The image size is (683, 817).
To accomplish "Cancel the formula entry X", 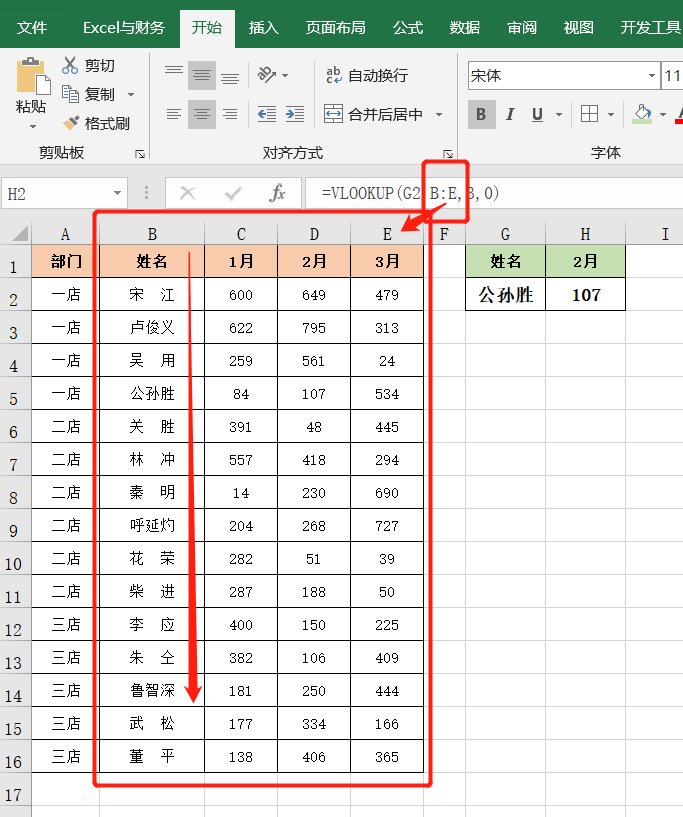I will (188, 194).
